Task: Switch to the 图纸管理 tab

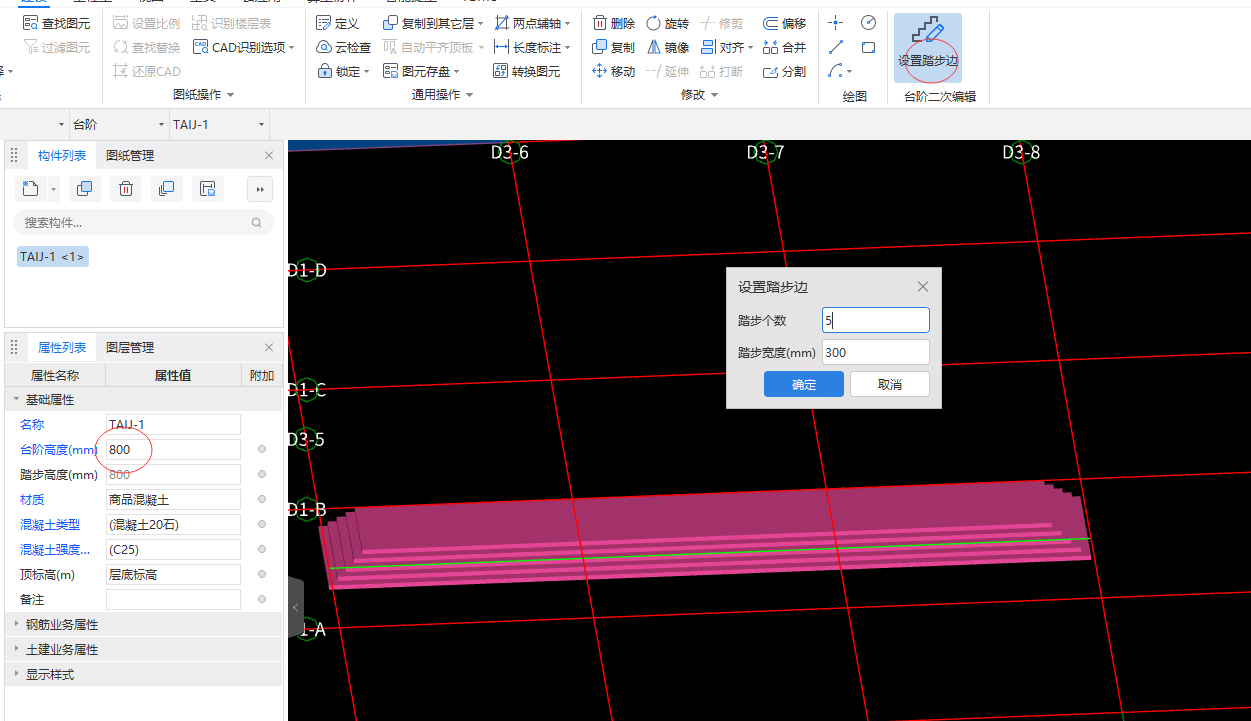Action: point(130,156)
